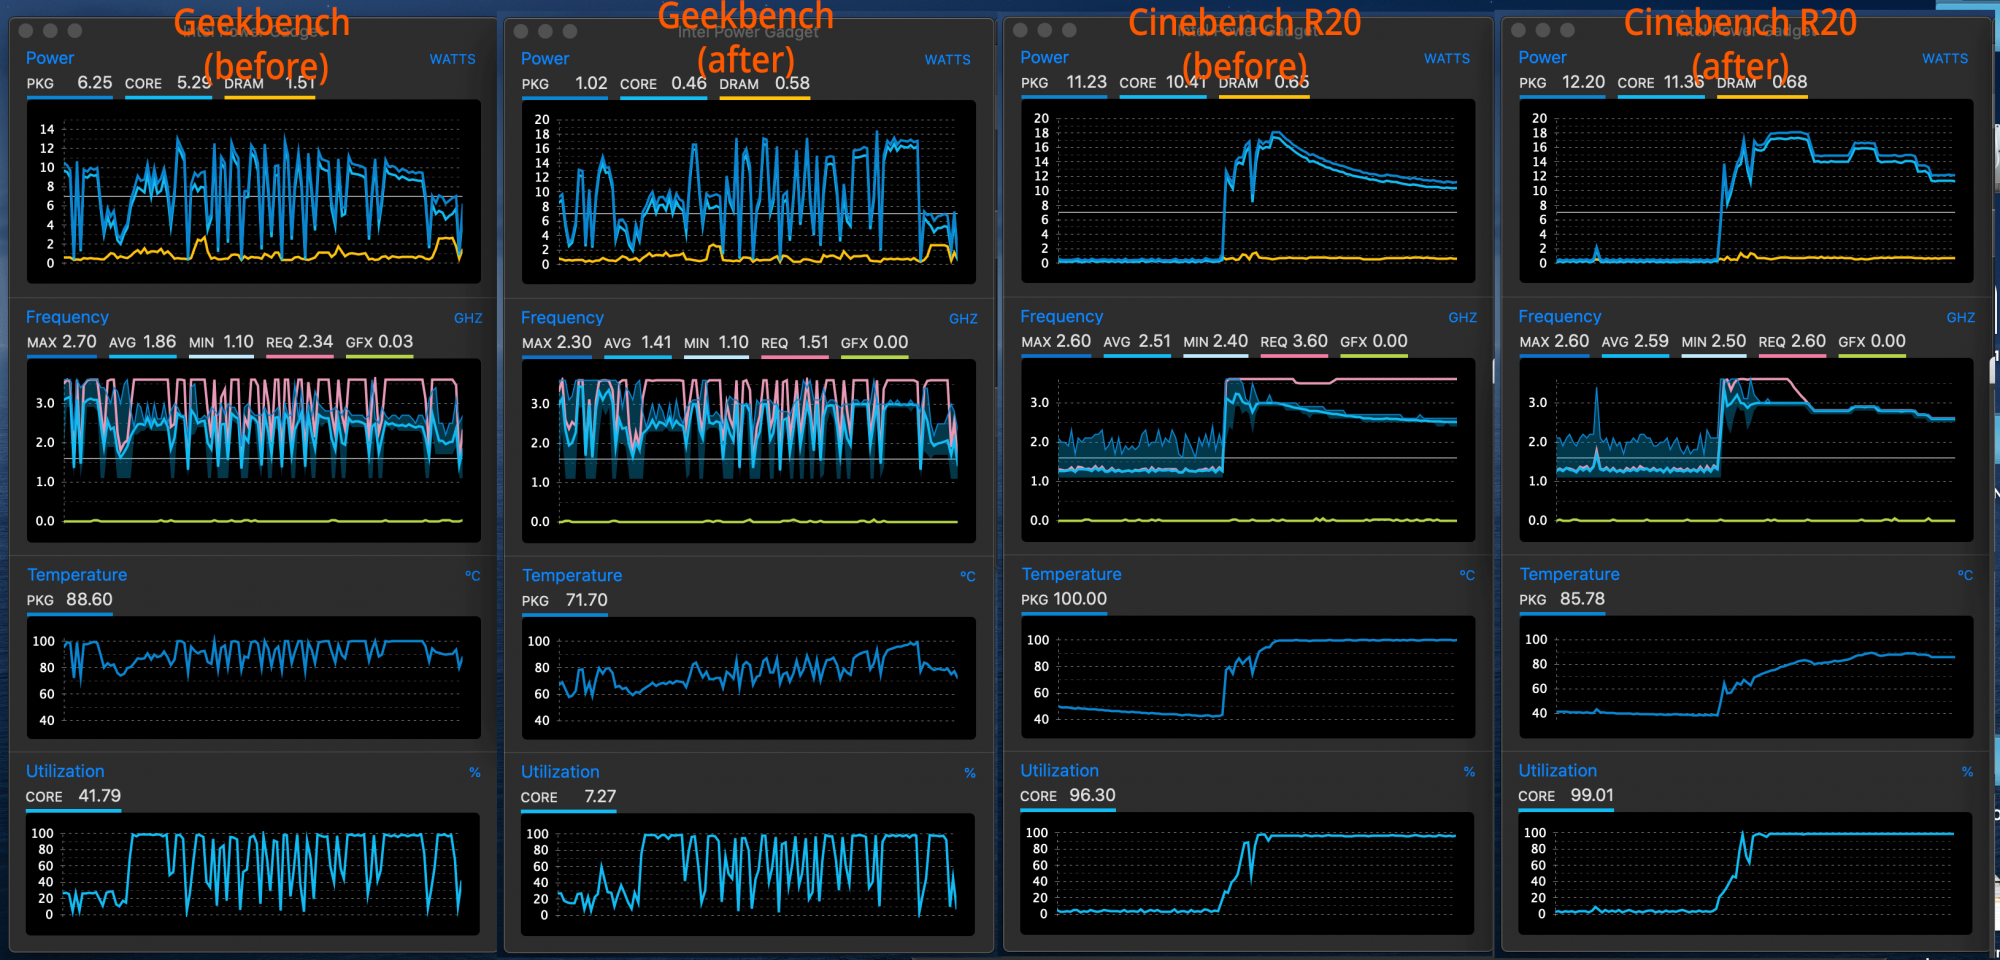Click the utilization graph in Cinebench R20 (before) window
Viewport: 2000px width, 960px height.
(1248, 874)
